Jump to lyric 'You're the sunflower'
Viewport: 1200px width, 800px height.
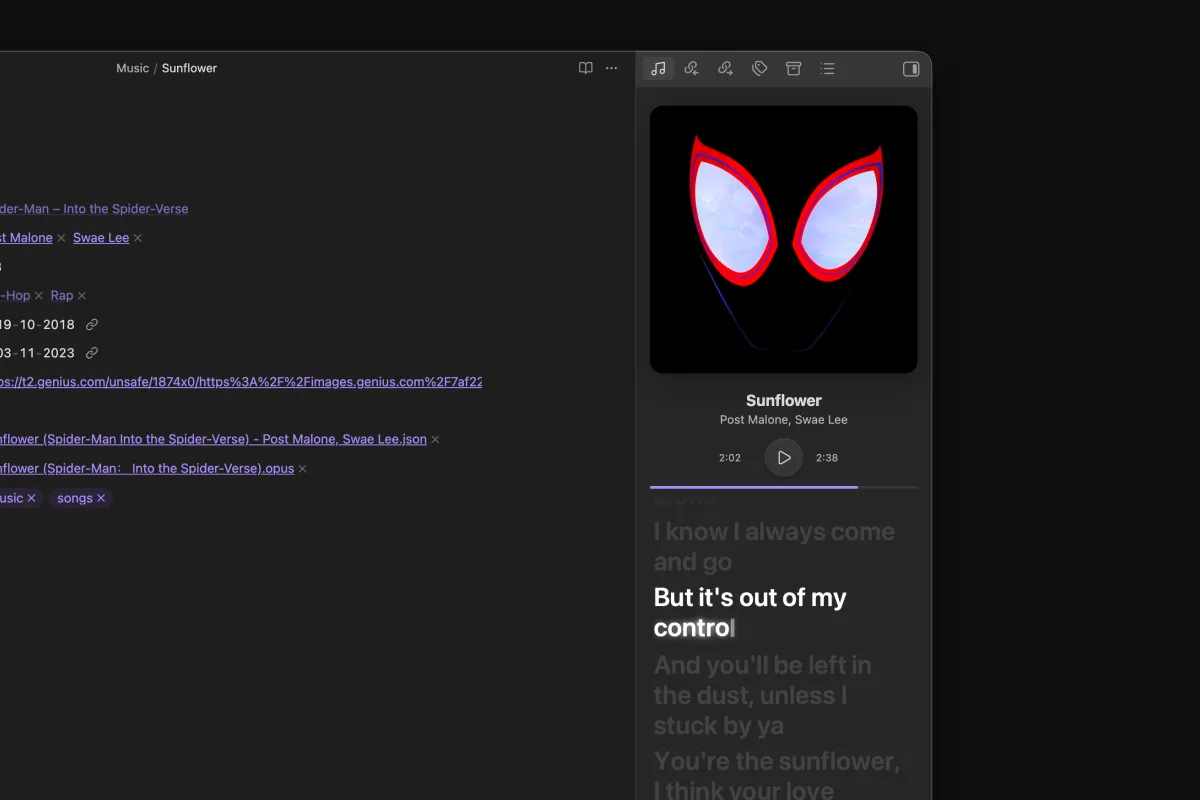click(777, 776)
